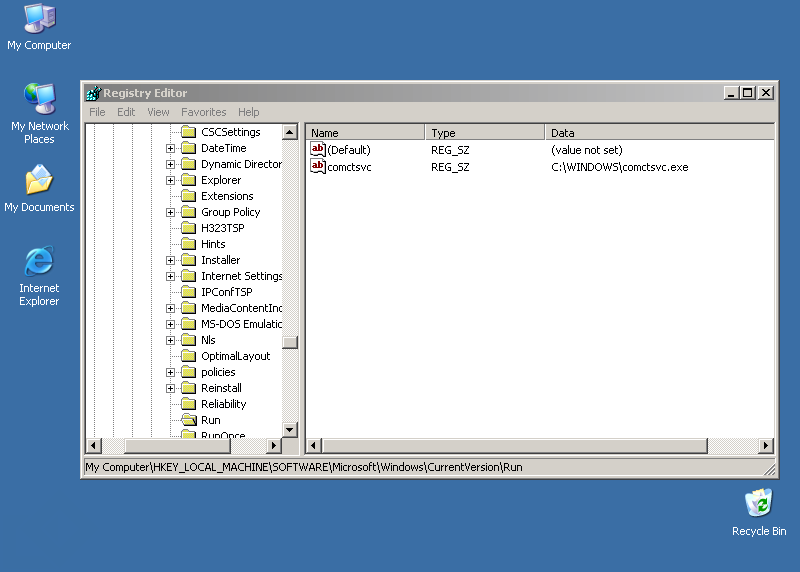This screenshot has width=800, height=572.
Task: Select the Extensions key label
Action: click(227, 196)
